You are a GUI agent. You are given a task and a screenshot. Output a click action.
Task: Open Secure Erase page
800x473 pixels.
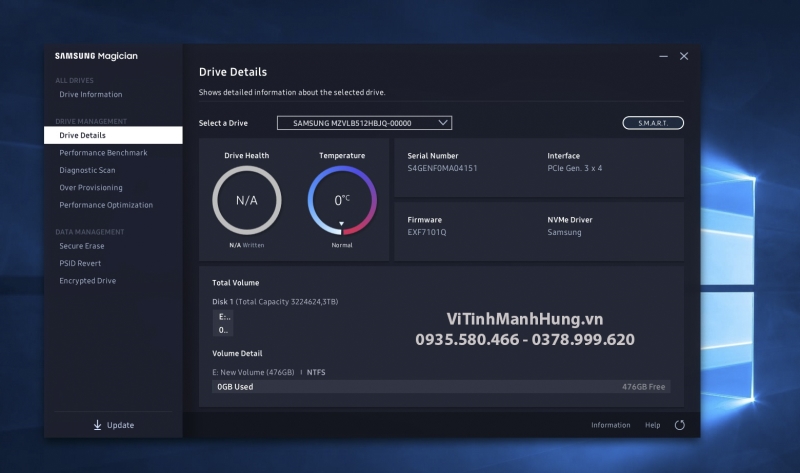pyautogui.click(x=82, y=246)
